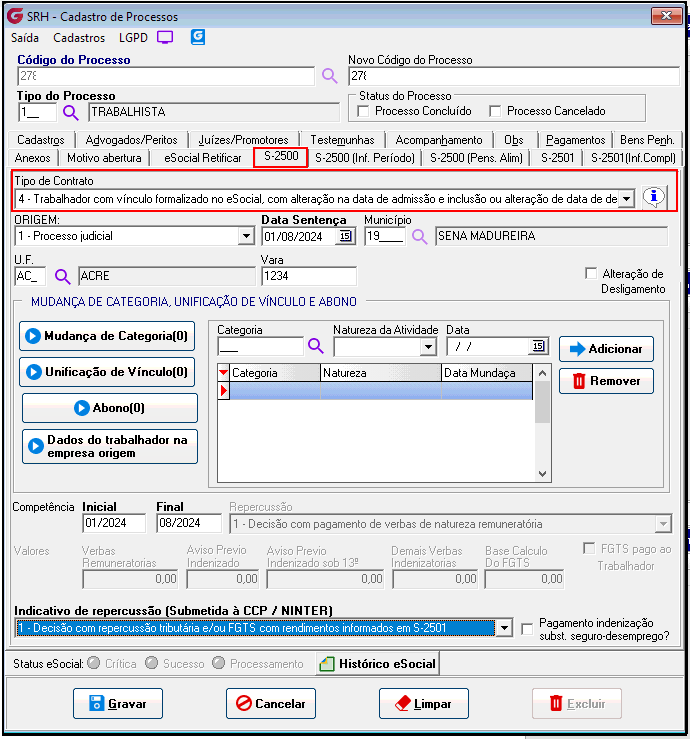Expand Natureza da Atividade dropdown
Viewport: 690px width, 739px height.
[427, 347]
